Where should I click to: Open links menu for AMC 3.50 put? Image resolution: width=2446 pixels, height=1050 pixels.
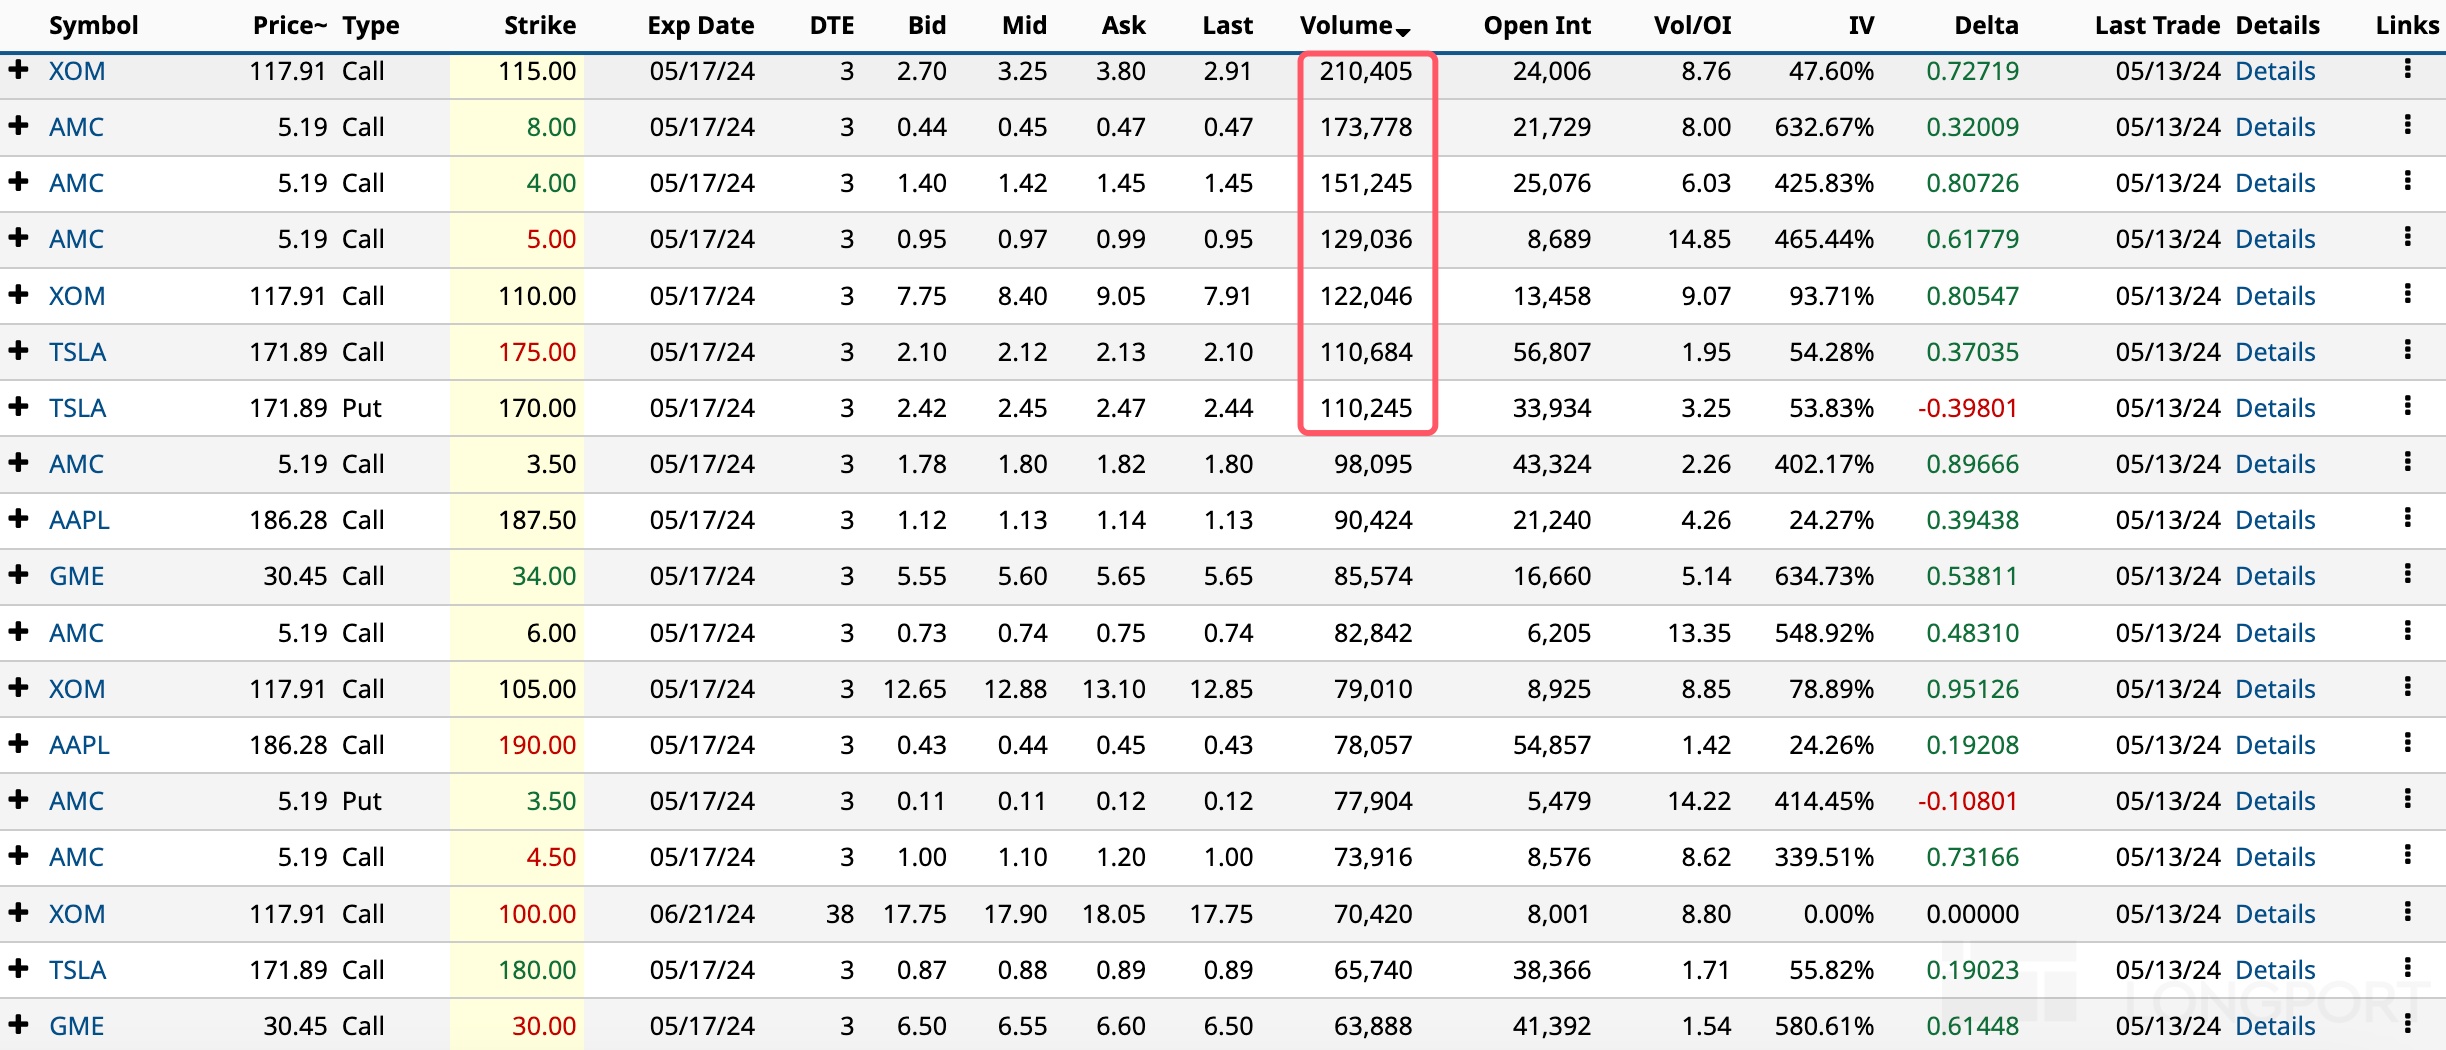[2407, 799]
